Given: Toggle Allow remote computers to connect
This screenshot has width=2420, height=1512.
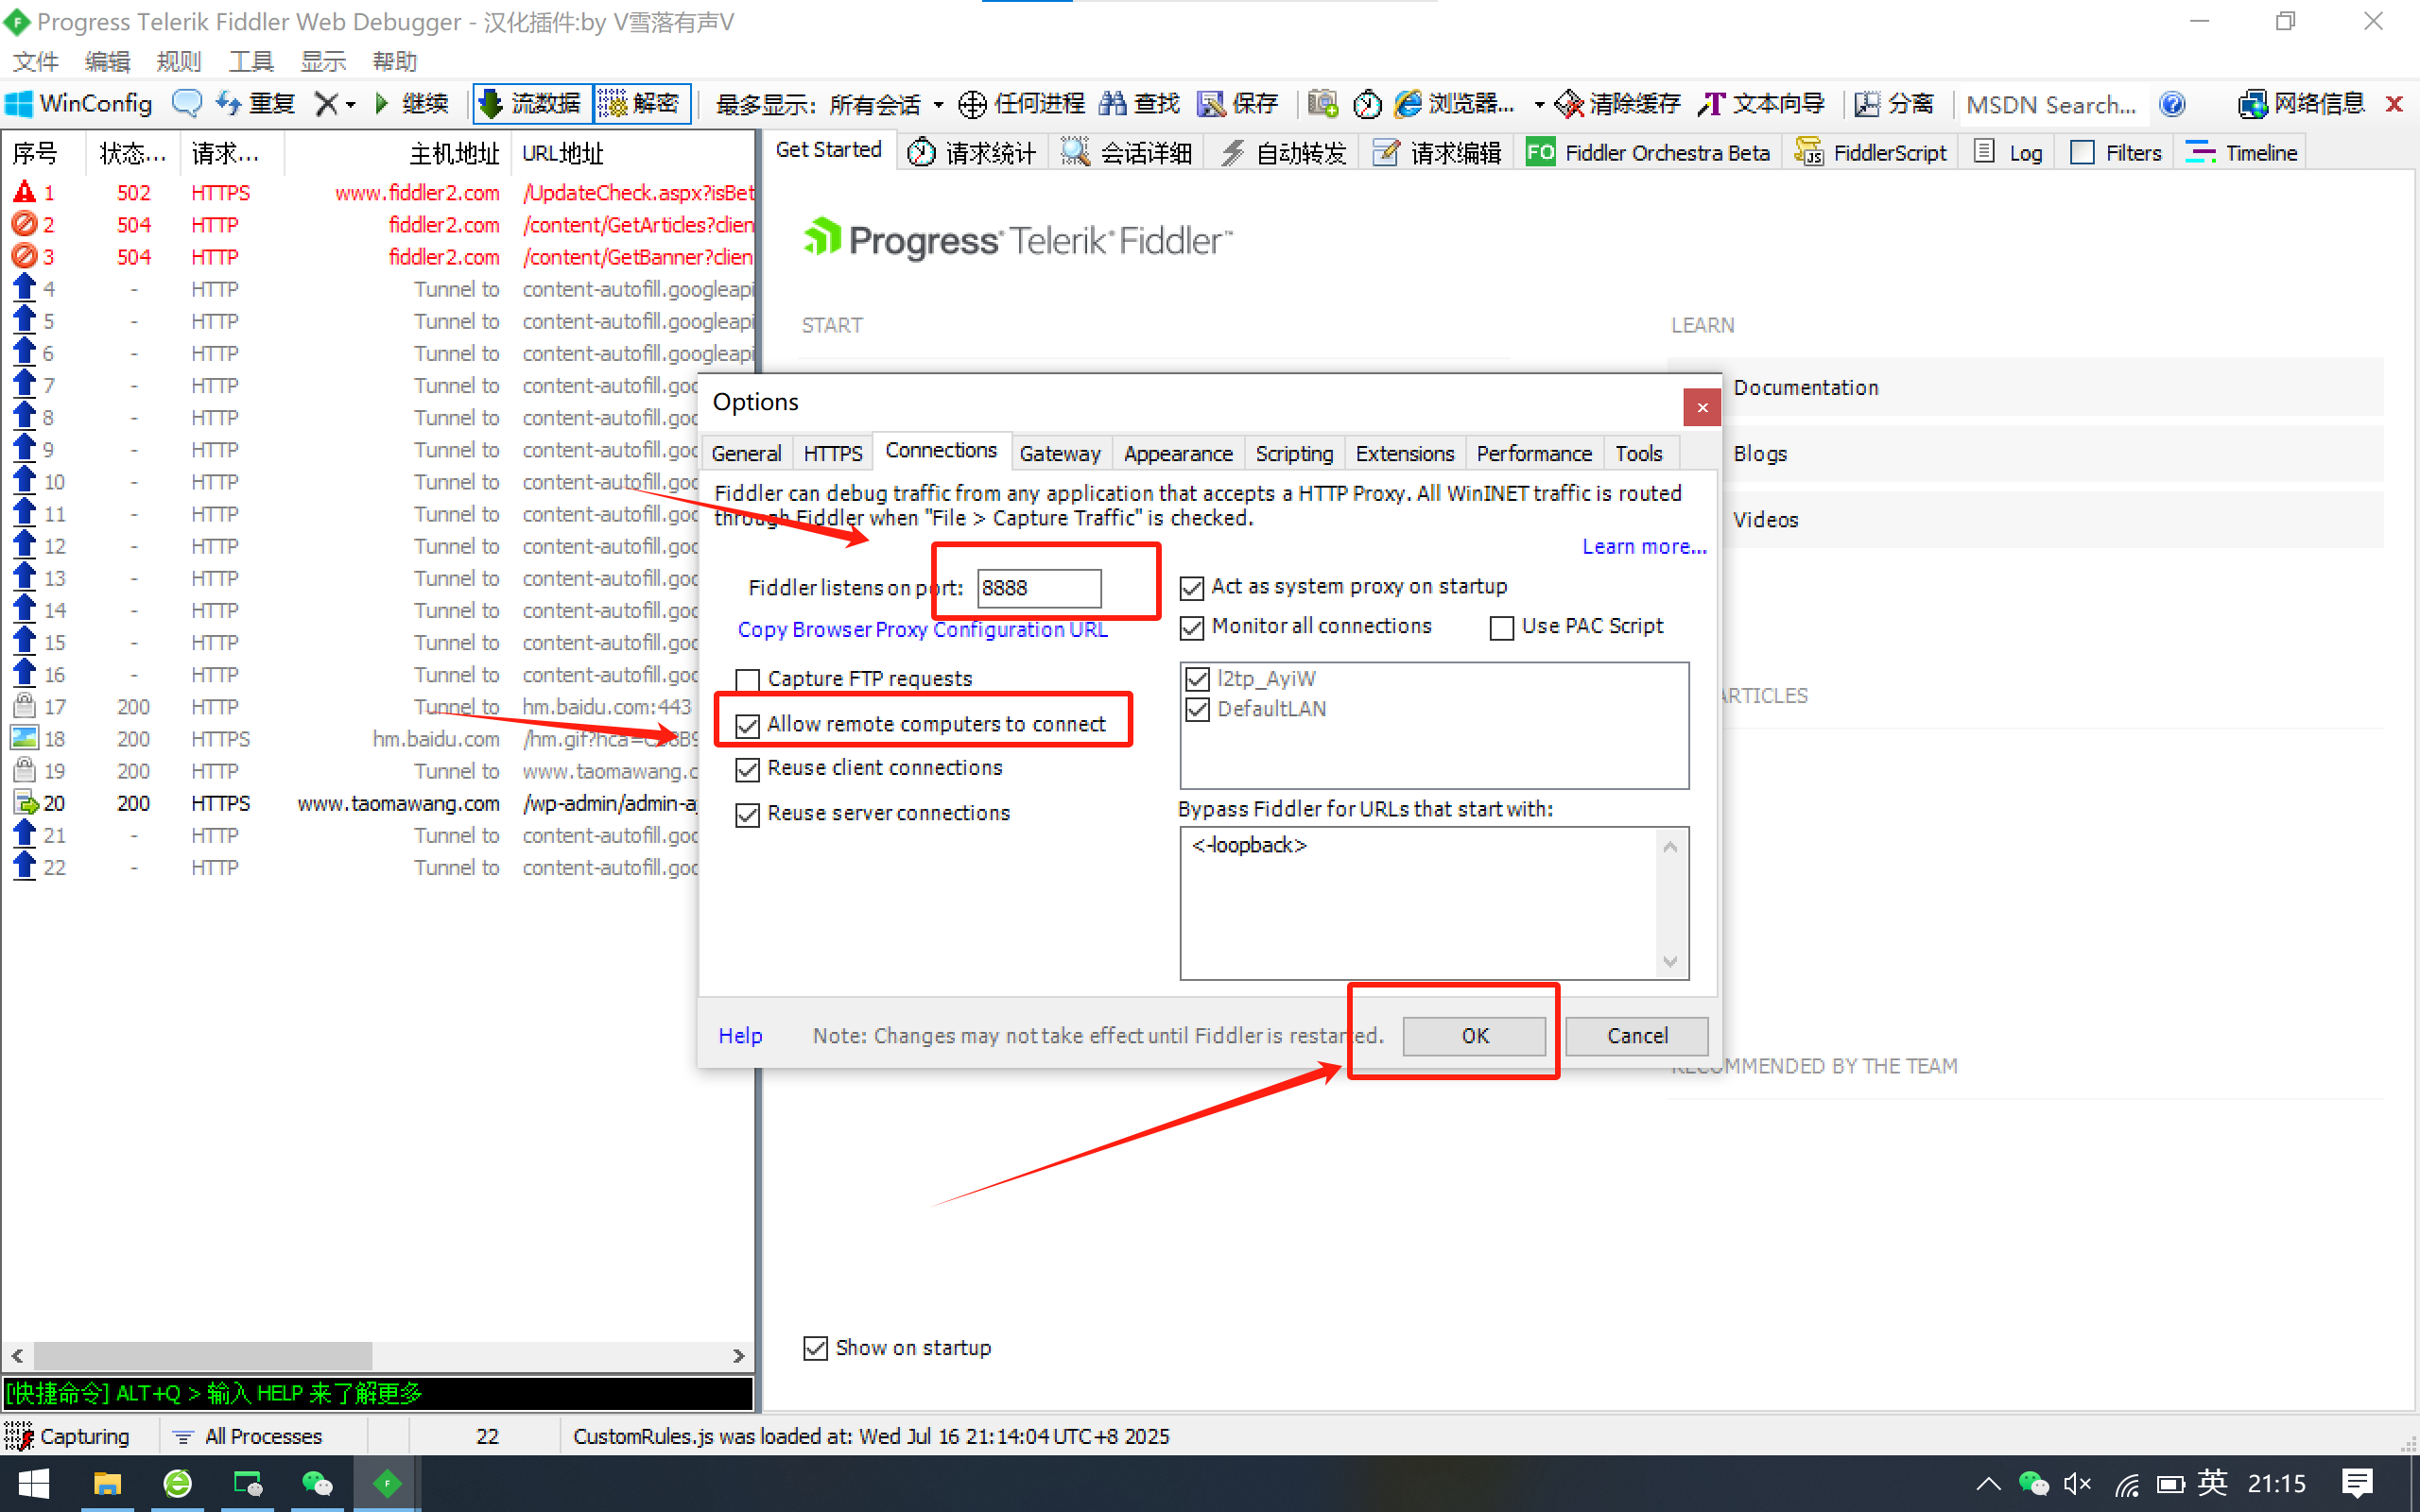Looking at the screenshot, I should coord(747,725).
